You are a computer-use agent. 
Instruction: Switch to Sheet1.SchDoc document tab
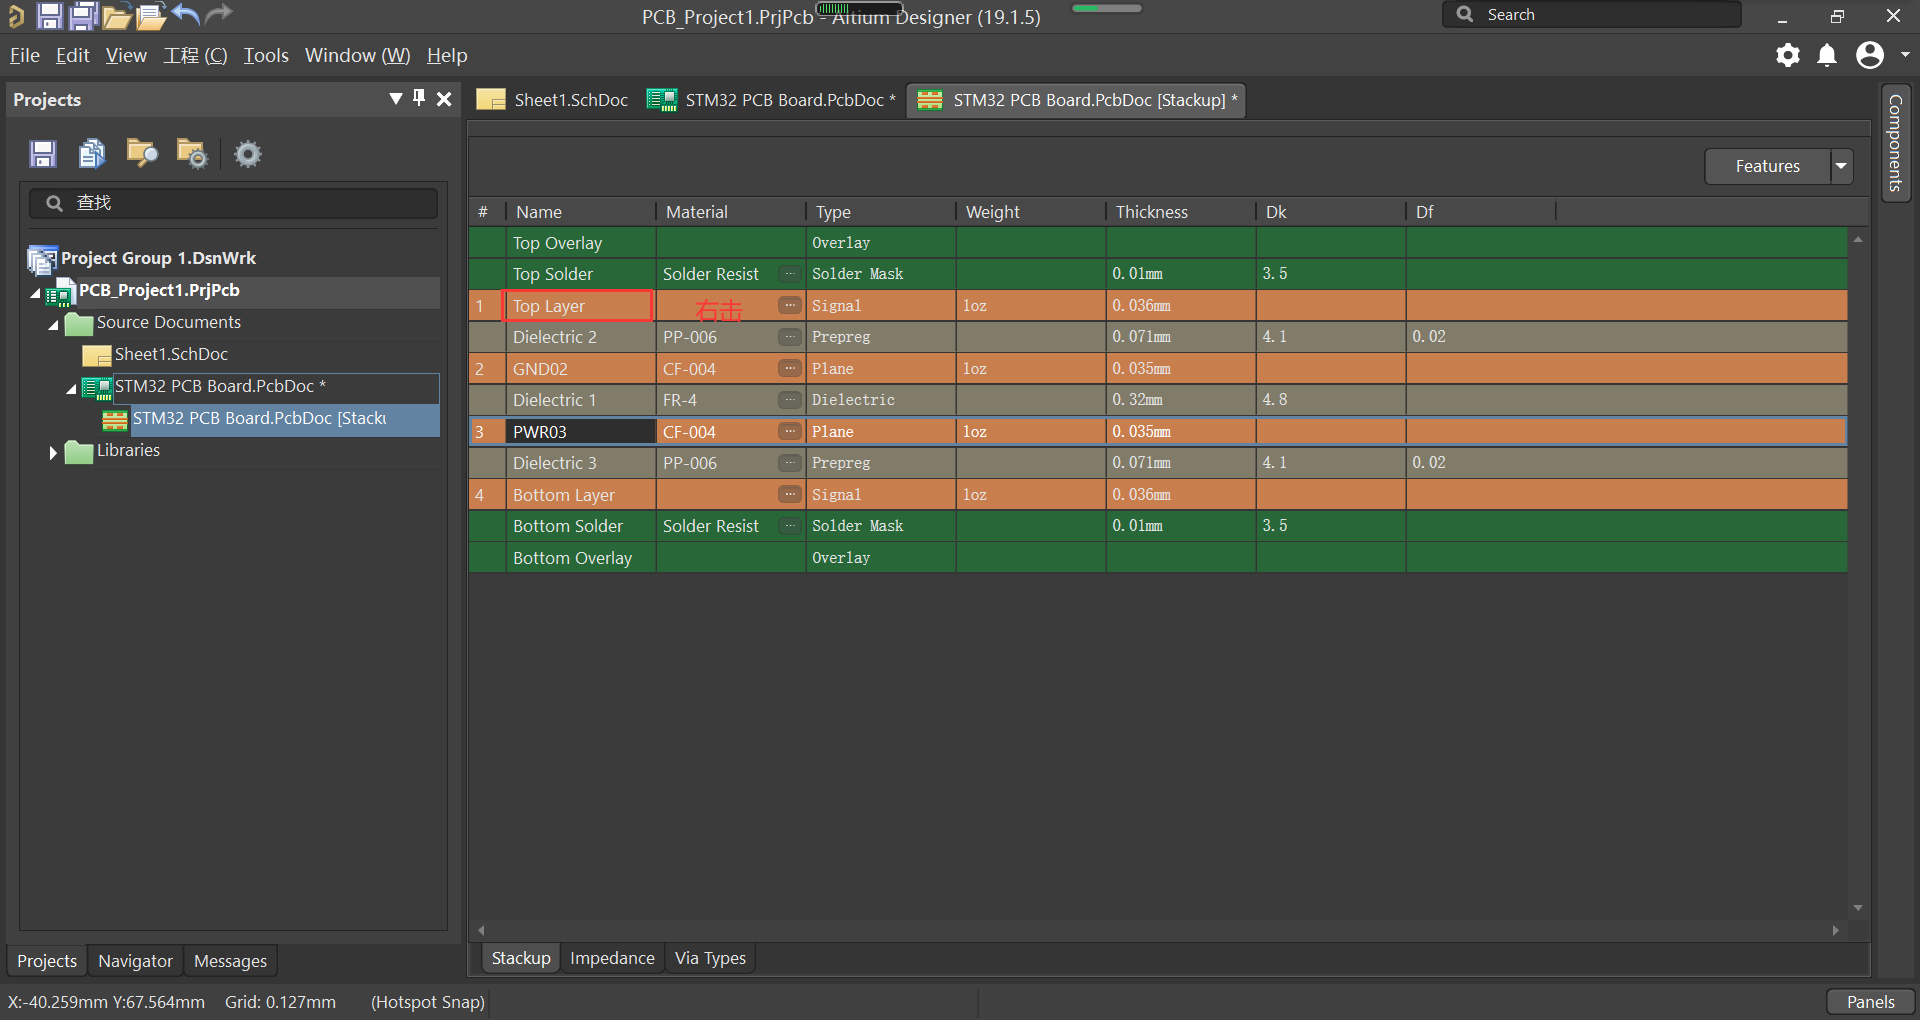pos(553,100)
